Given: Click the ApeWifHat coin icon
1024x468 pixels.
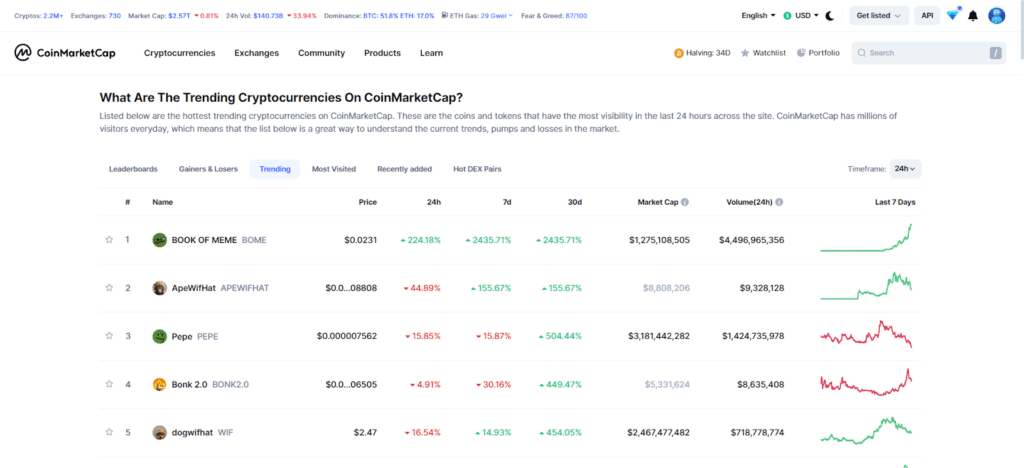Looking at the screenshot, I should [x=159, y=288].
